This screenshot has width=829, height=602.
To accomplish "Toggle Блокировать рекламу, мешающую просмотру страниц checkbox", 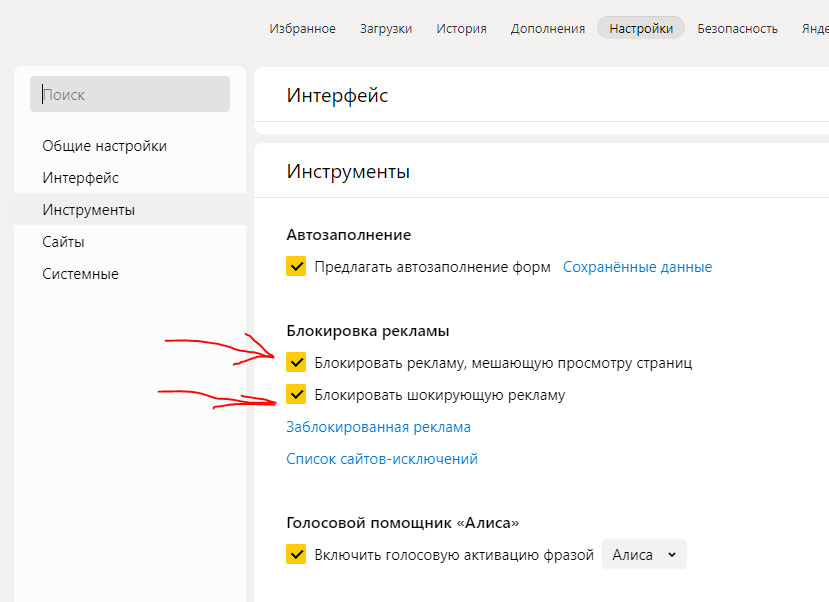I will pos(296,363).
